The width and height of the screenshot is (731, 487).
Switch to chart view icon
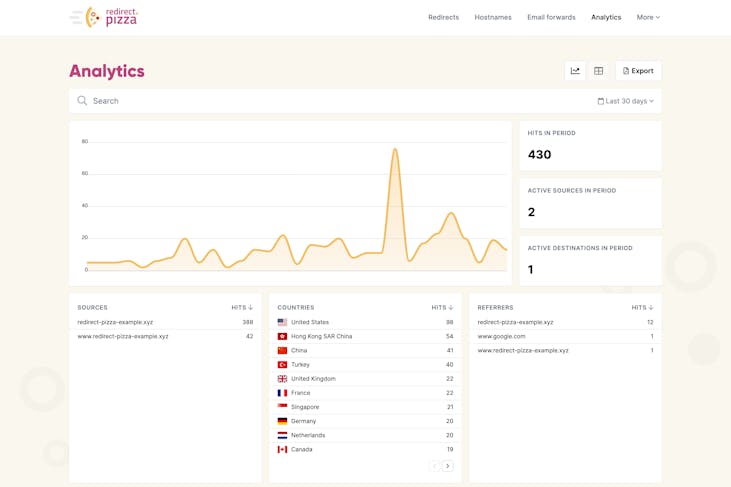point(575,71)
